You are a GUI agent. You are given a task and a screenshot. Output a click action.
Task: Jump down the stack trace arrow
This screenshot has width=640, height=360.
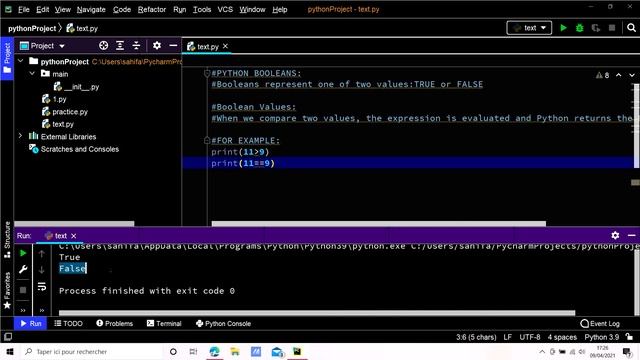click(42, 270)
